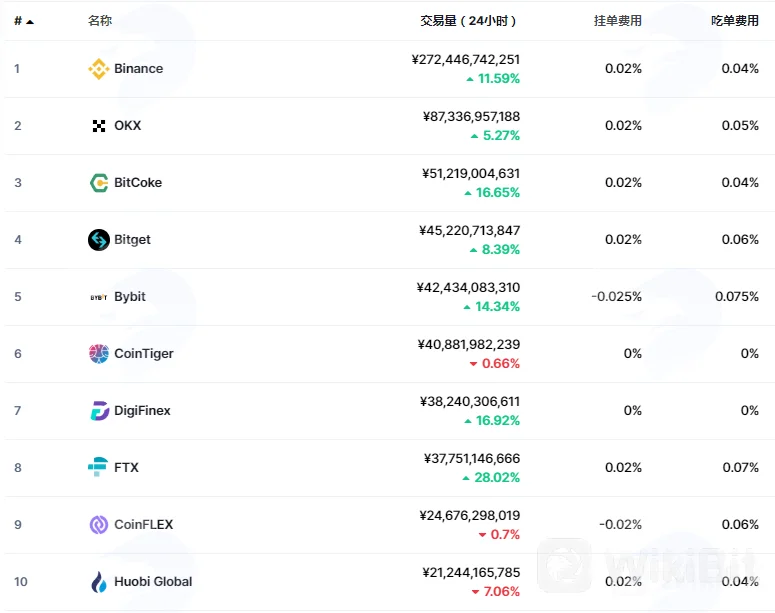Click Binance volume ¥272,446,742,251
This screenshot has height=613, width=775.
466,60
